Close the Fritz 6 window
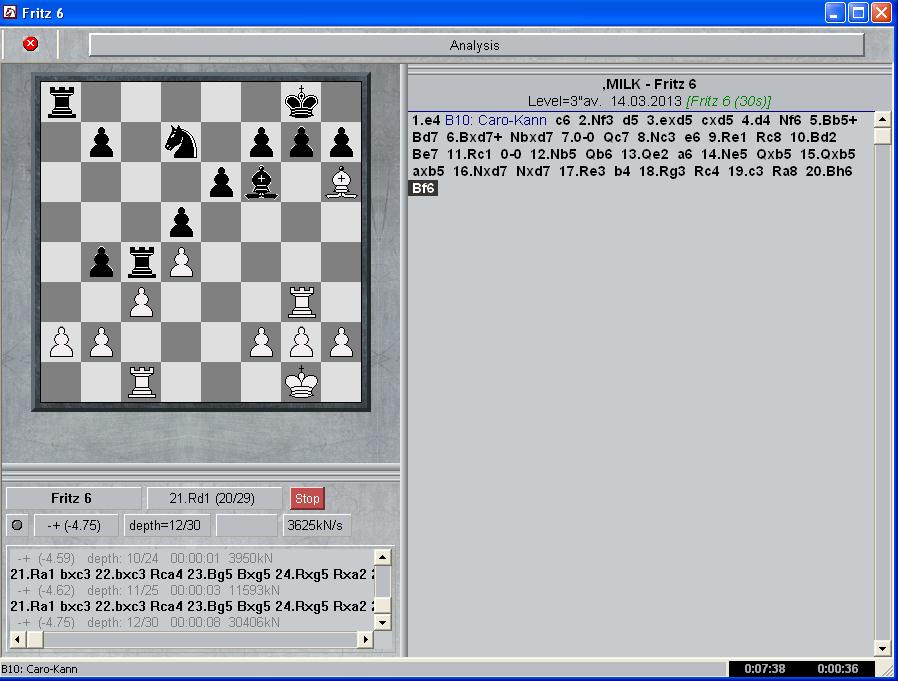This screenshot has height=681, width=898. 881,13
